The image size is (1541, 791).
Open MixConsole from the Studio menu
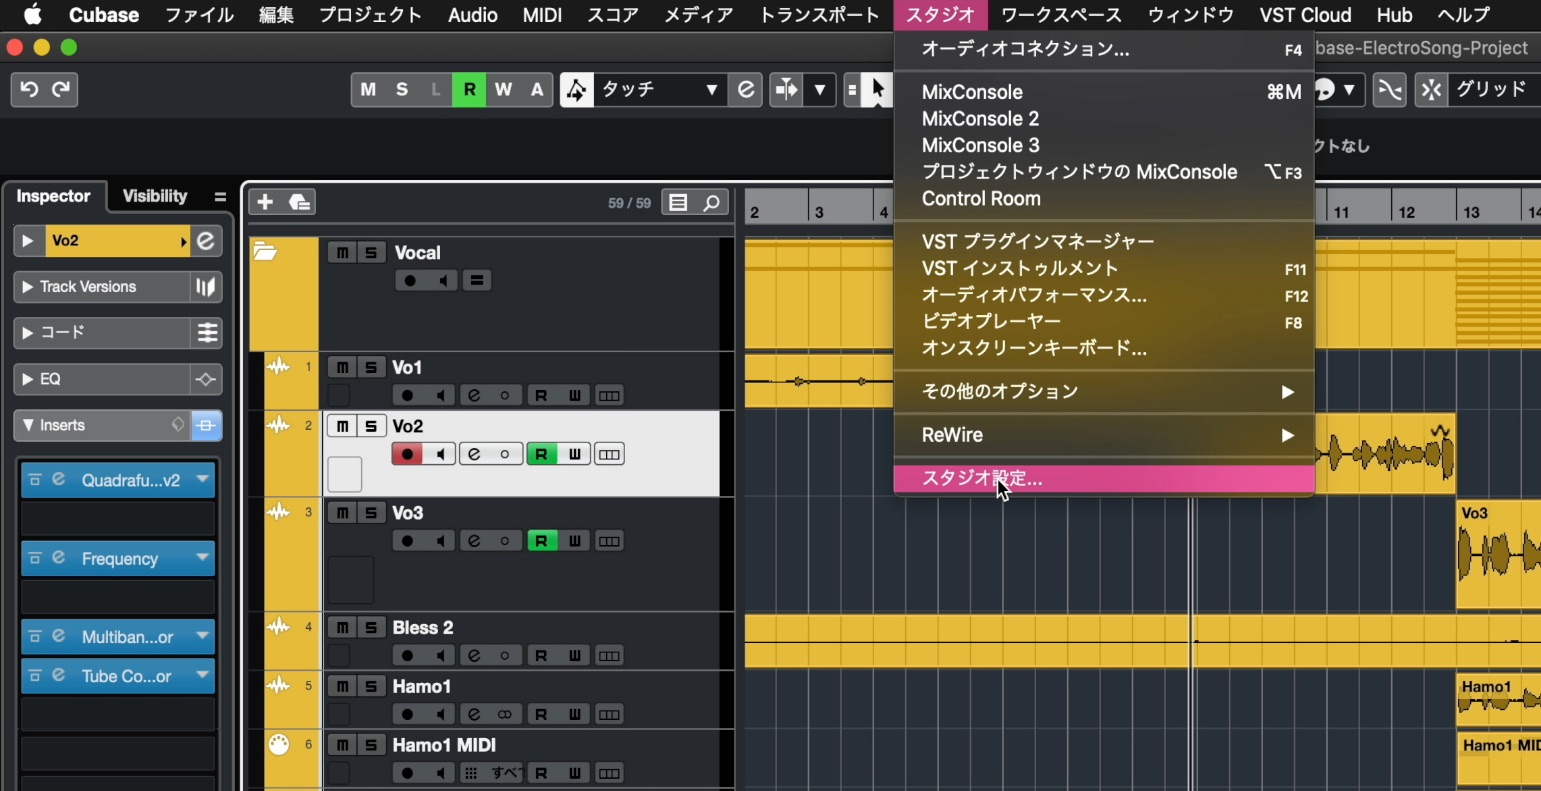1103,92
